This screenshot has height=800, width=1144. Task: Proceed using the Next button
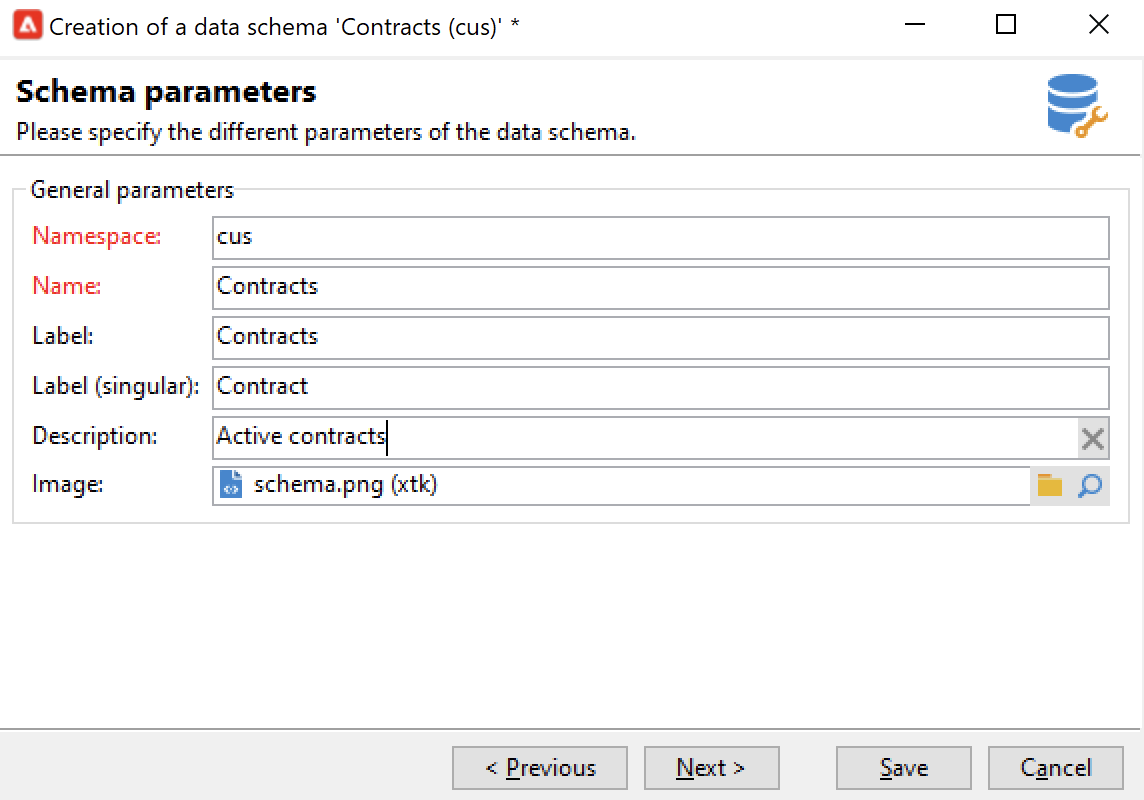[x=711, y=768]
